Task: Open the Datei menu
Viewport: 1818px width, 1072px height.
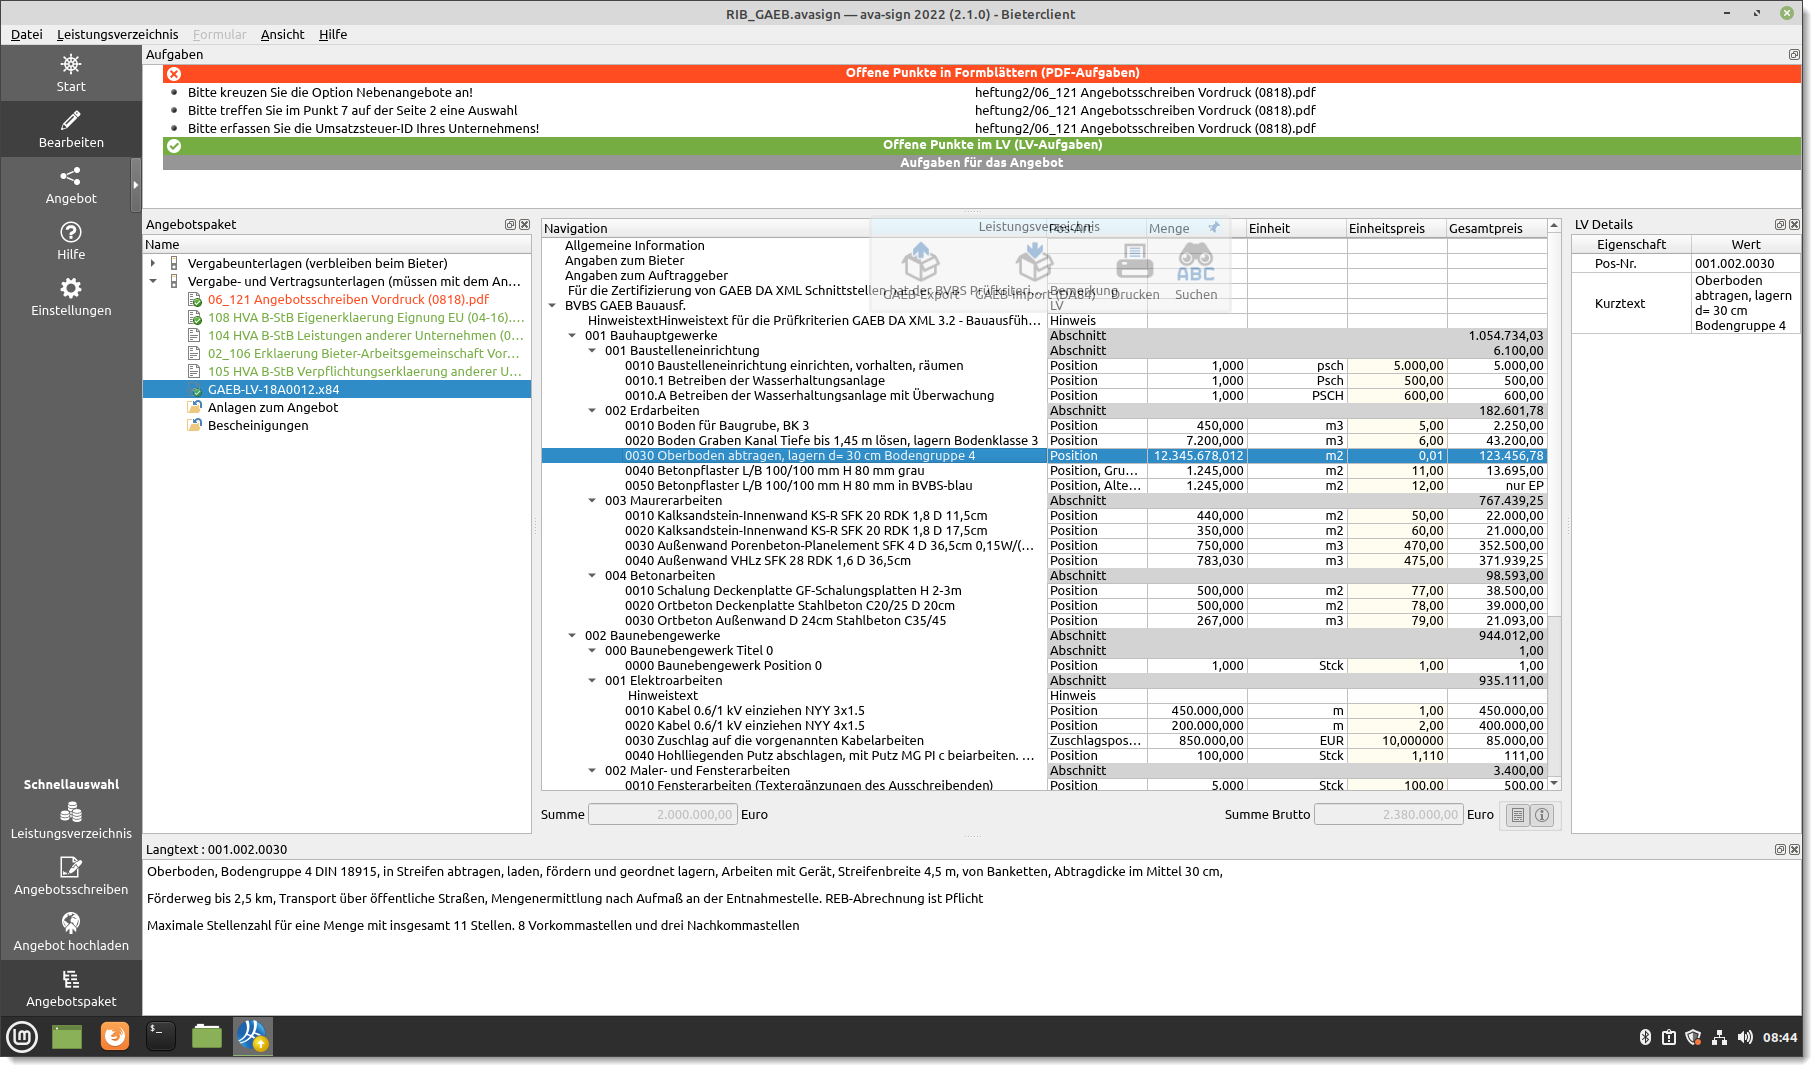Action: 27,34
